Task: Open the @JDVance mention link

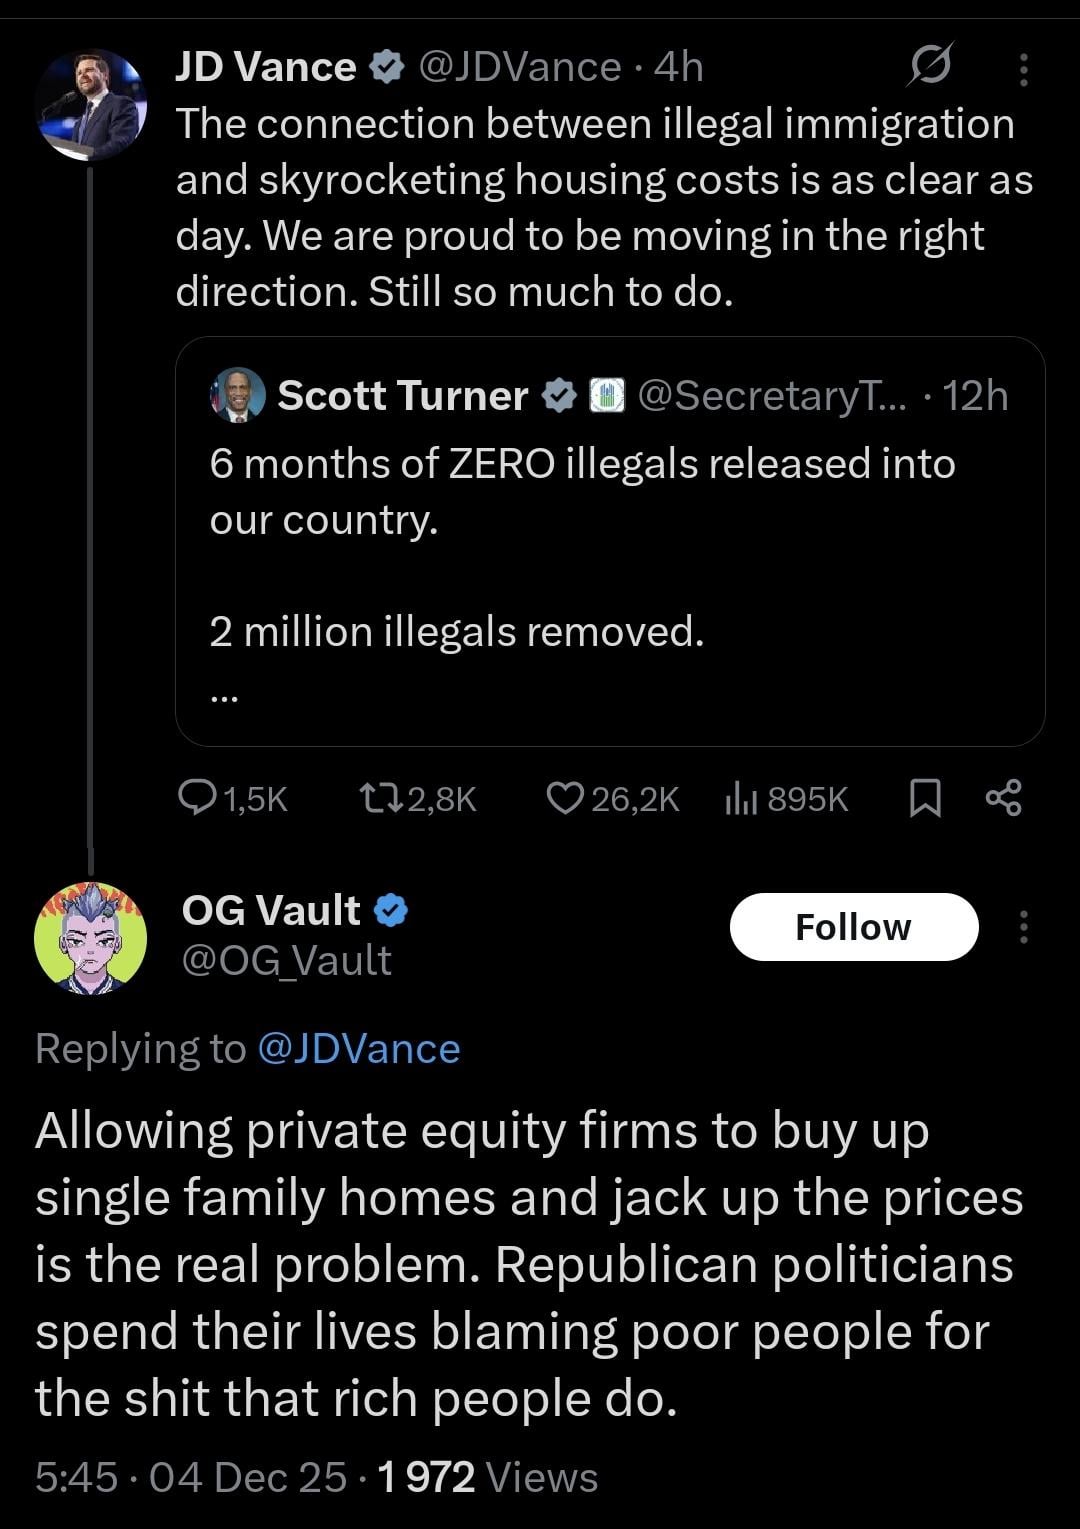Action: (358, 1049)
